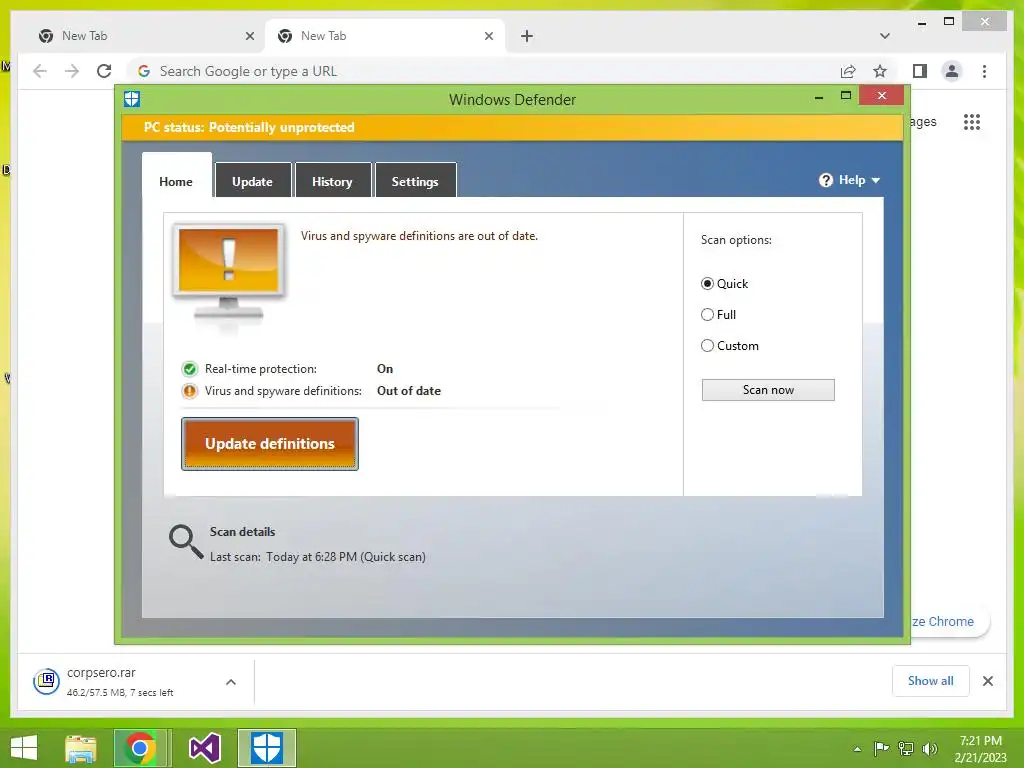Select Custom scan option
1024x768 pixels.
click(x=707, y=345)
